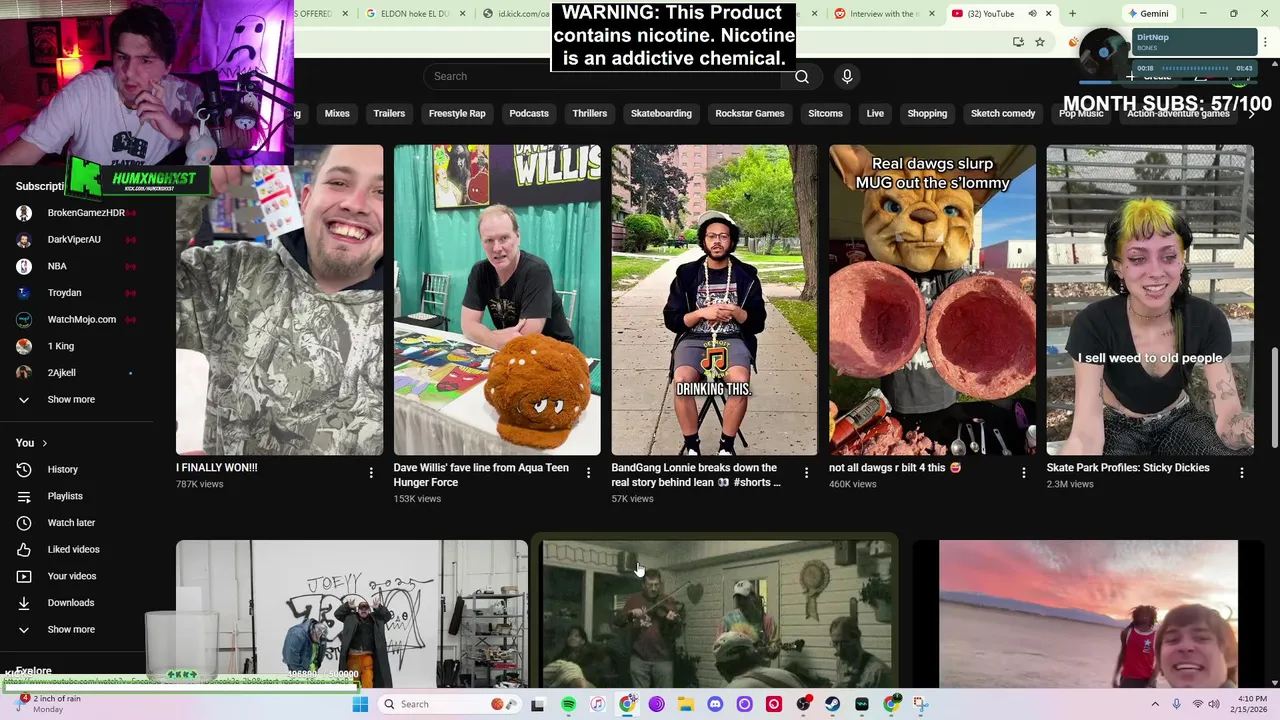Viewport: 1280px width, 720px height.
Task: Show hidden system tray icons
Action: (1155, 704)
